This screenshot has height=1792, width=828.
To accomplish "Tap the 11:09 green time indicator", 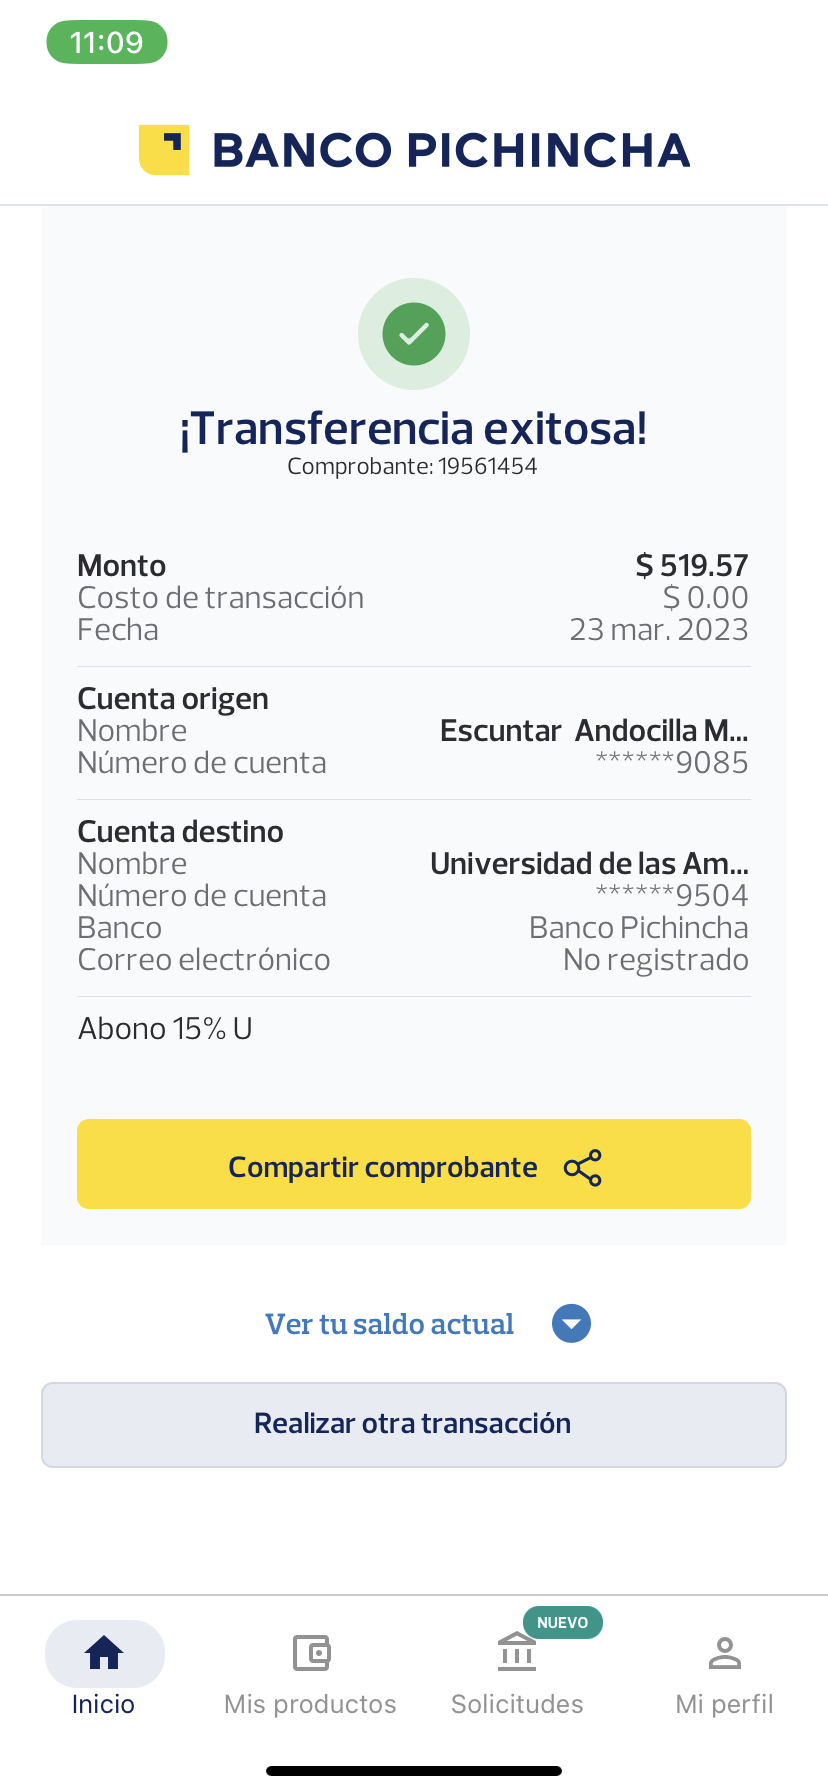I will [106, 42].
